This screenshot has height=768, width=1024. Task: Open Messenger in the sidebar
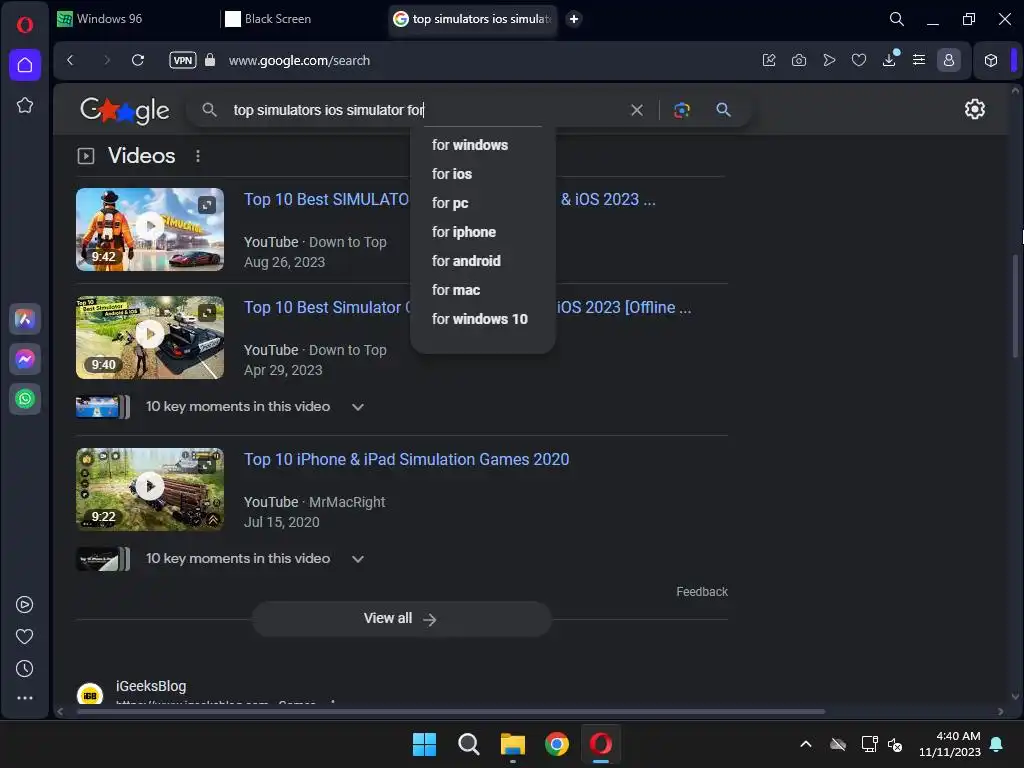(25, 359)
